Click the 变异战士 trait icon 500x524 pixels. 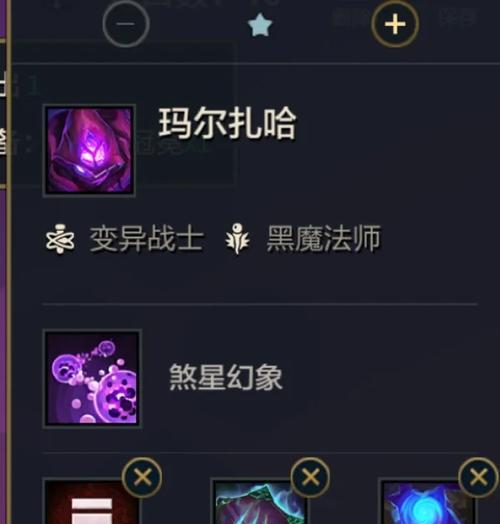(x=60, y=239)
